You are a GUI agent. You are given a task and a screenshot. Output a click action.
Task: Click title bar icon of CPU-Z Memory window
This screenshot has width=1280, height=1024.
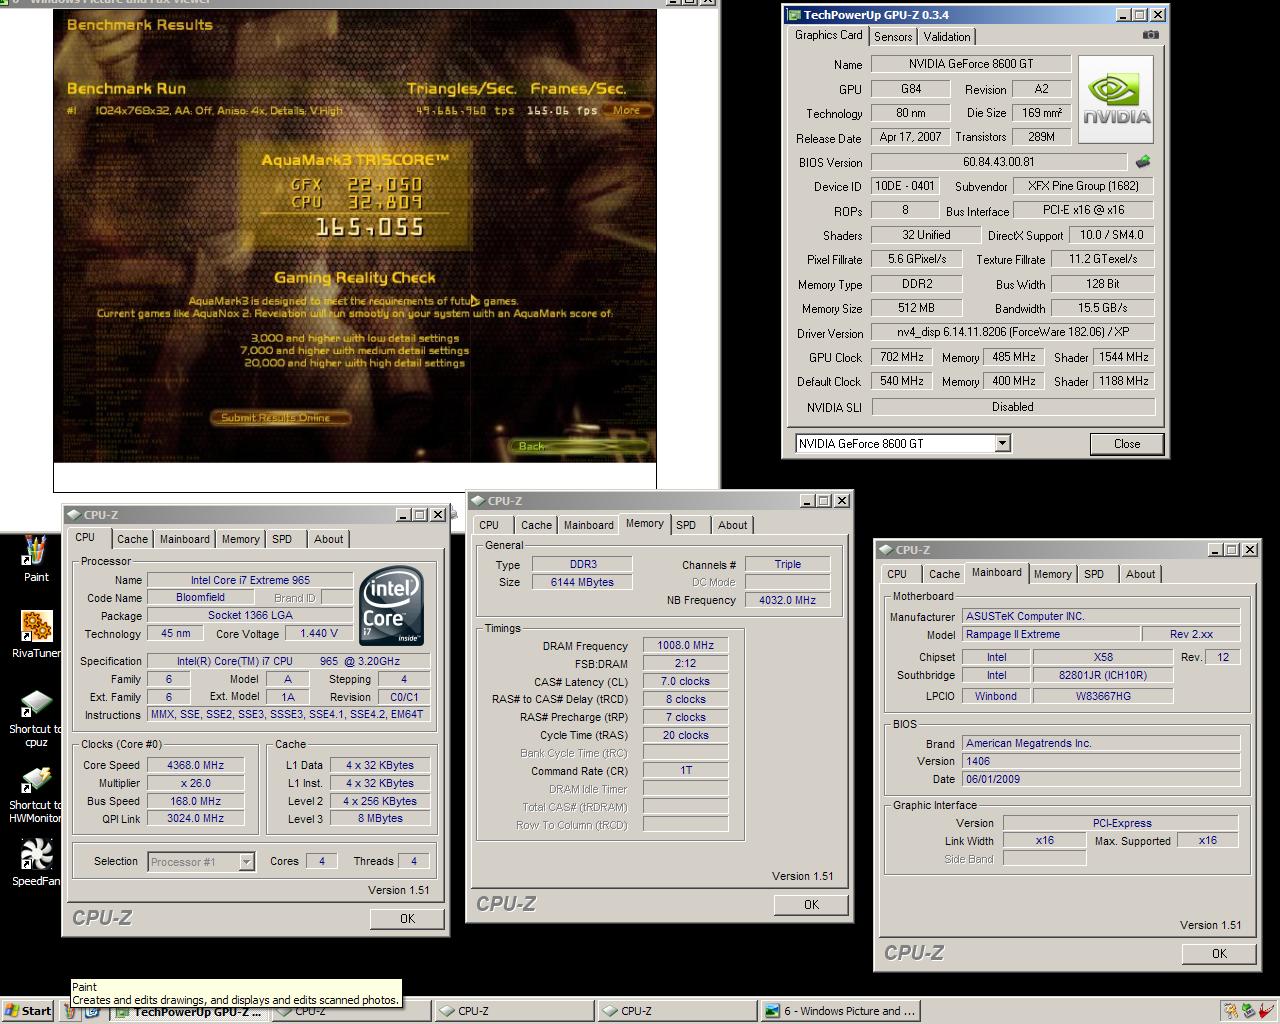(478, 501)
